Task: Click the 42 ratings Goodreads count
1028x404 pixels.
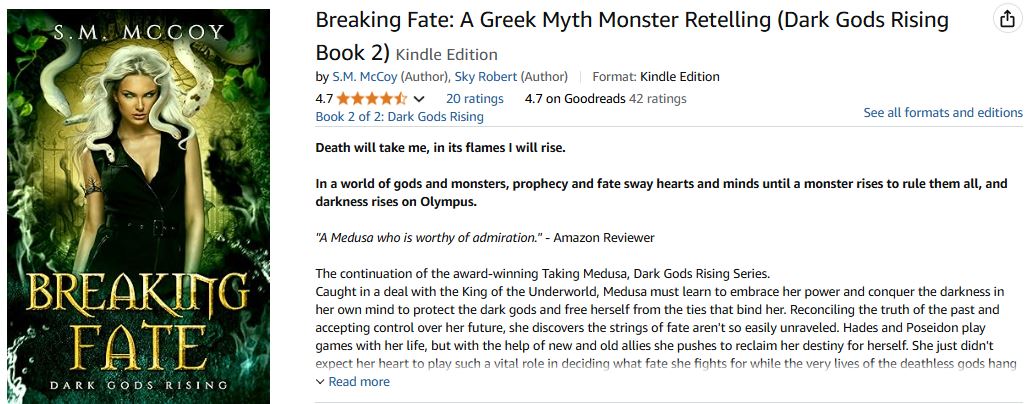Action: point(658,99)
